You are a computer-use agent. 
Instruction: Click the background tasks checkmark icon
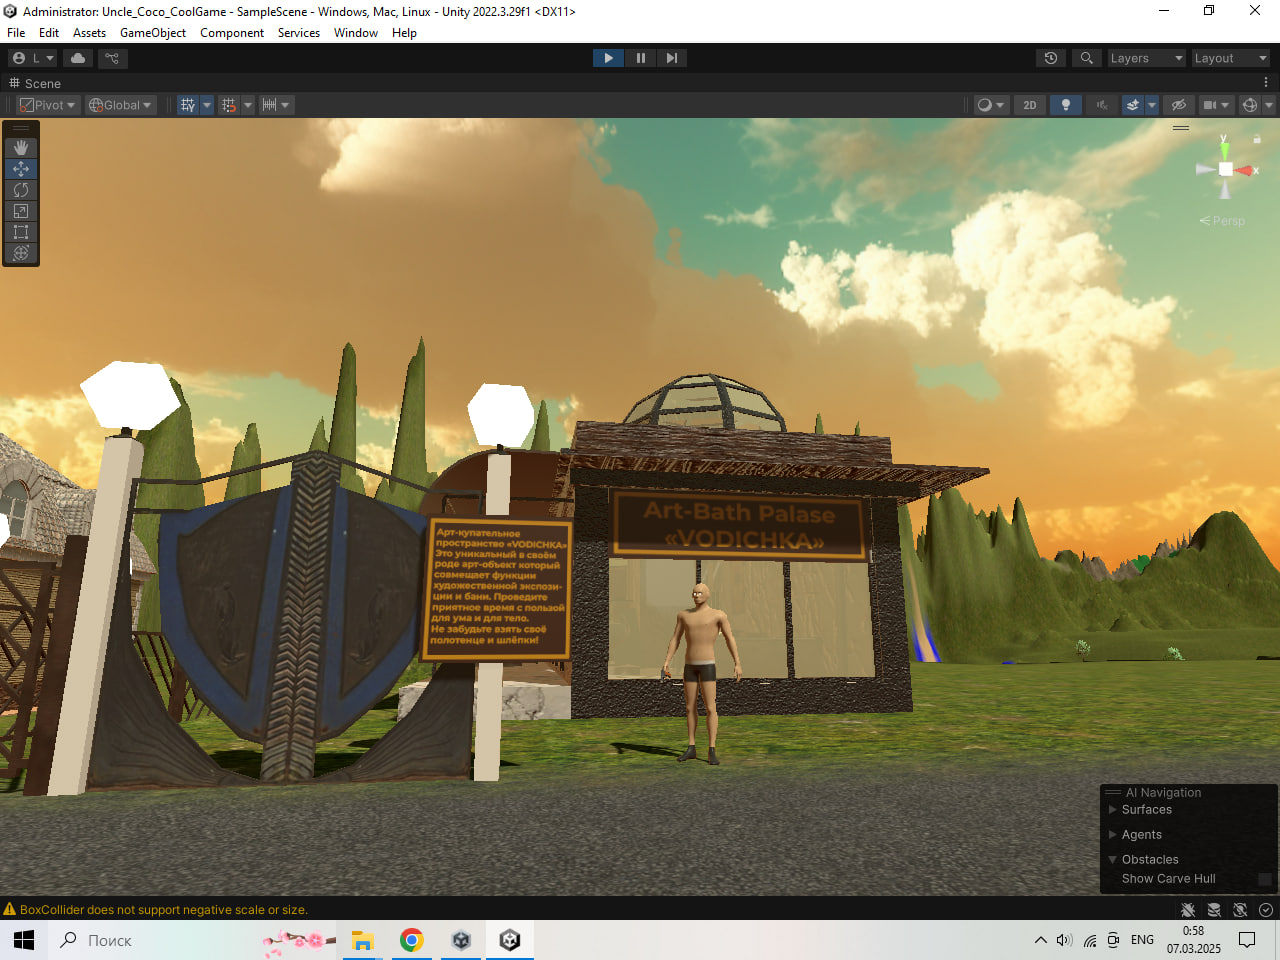(1266, 910)
